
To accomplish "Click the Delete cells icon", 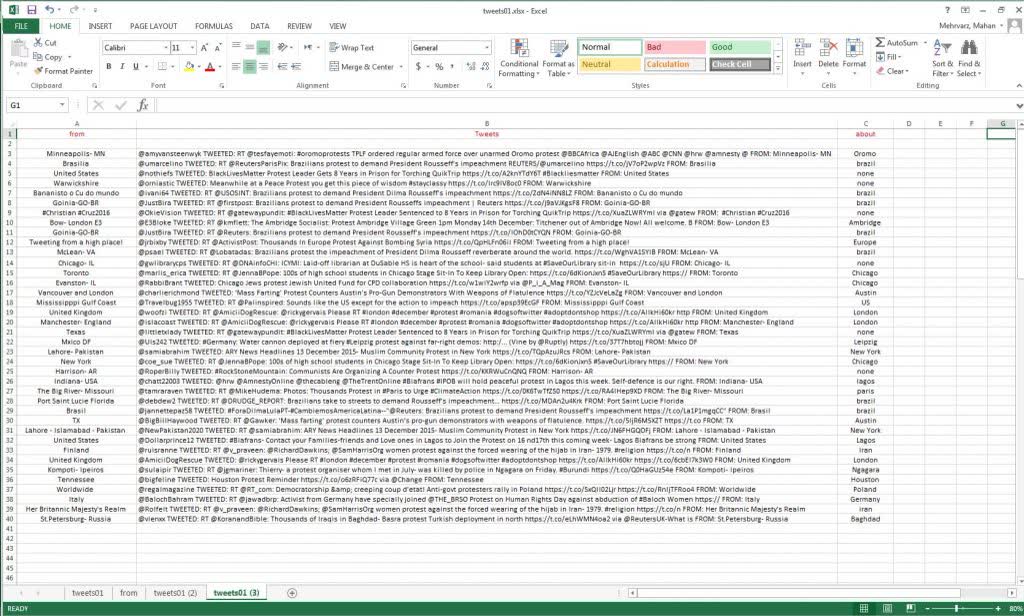I will click(828, 48).
